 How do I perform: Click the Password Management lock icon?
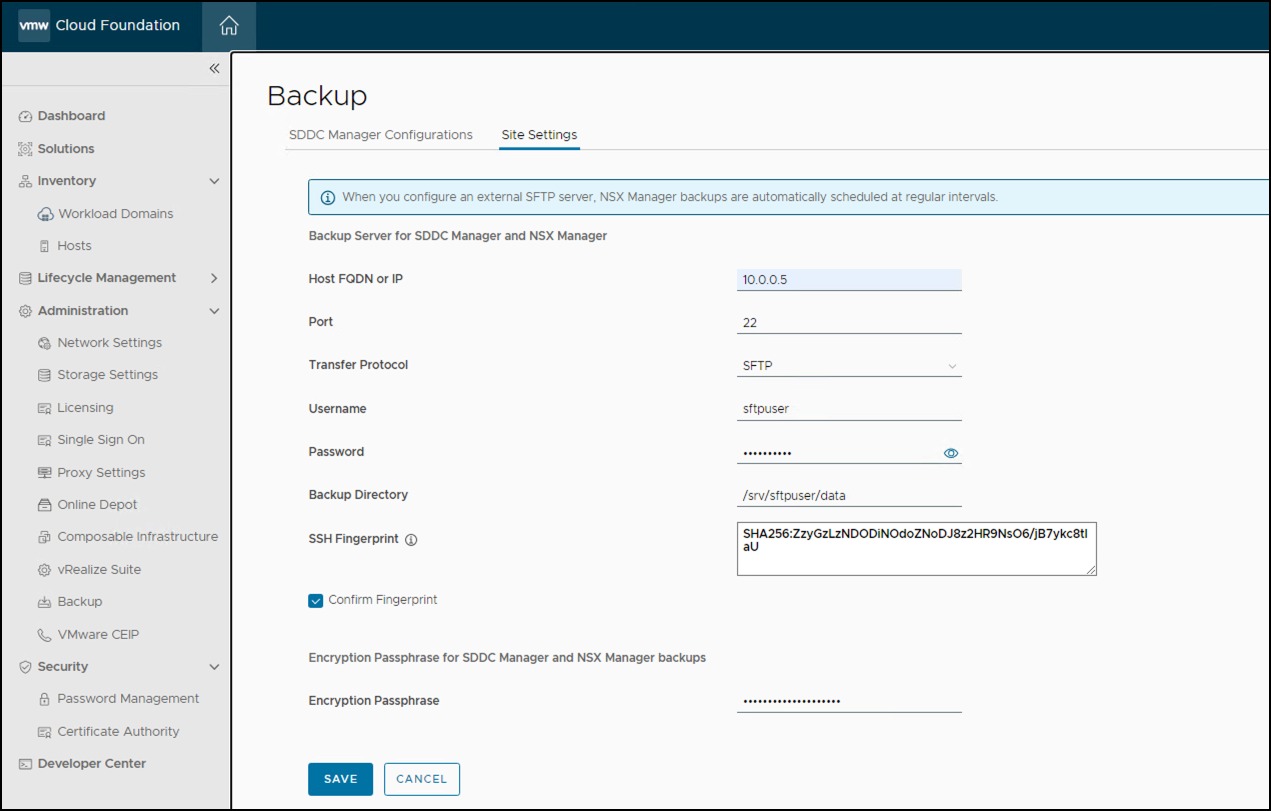44,699
